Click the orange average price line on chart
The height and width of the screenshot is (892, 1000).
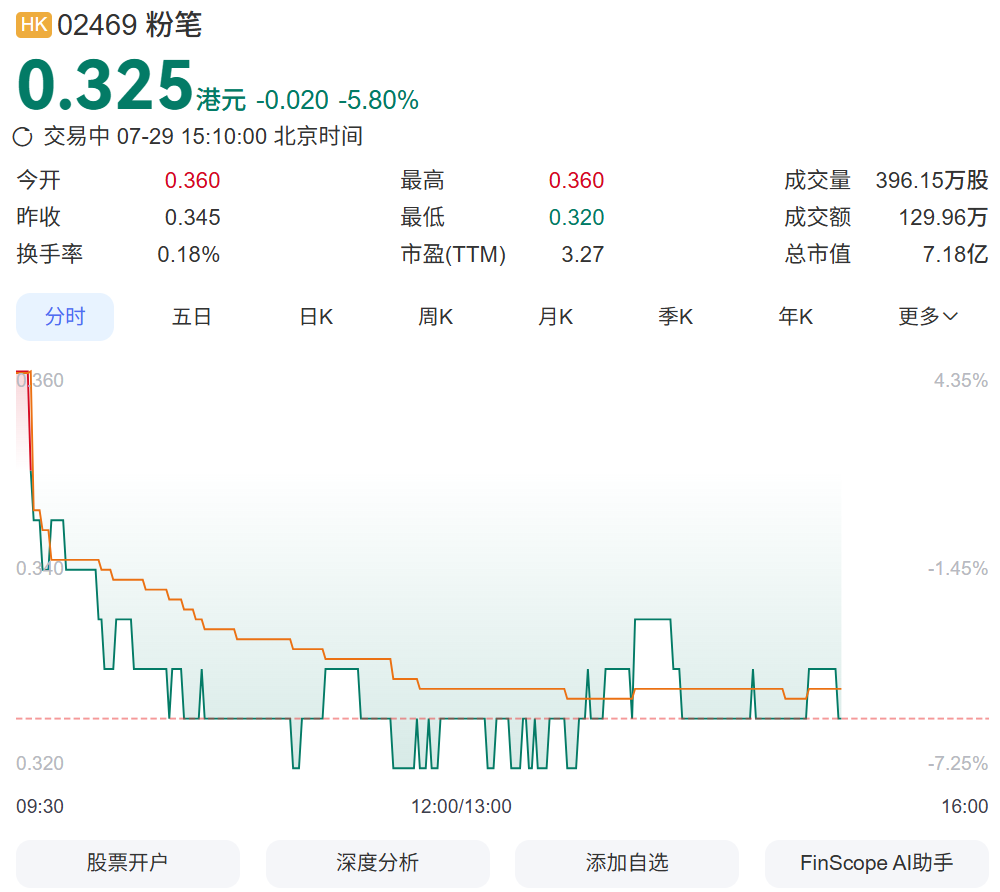[x=491, y=689]
